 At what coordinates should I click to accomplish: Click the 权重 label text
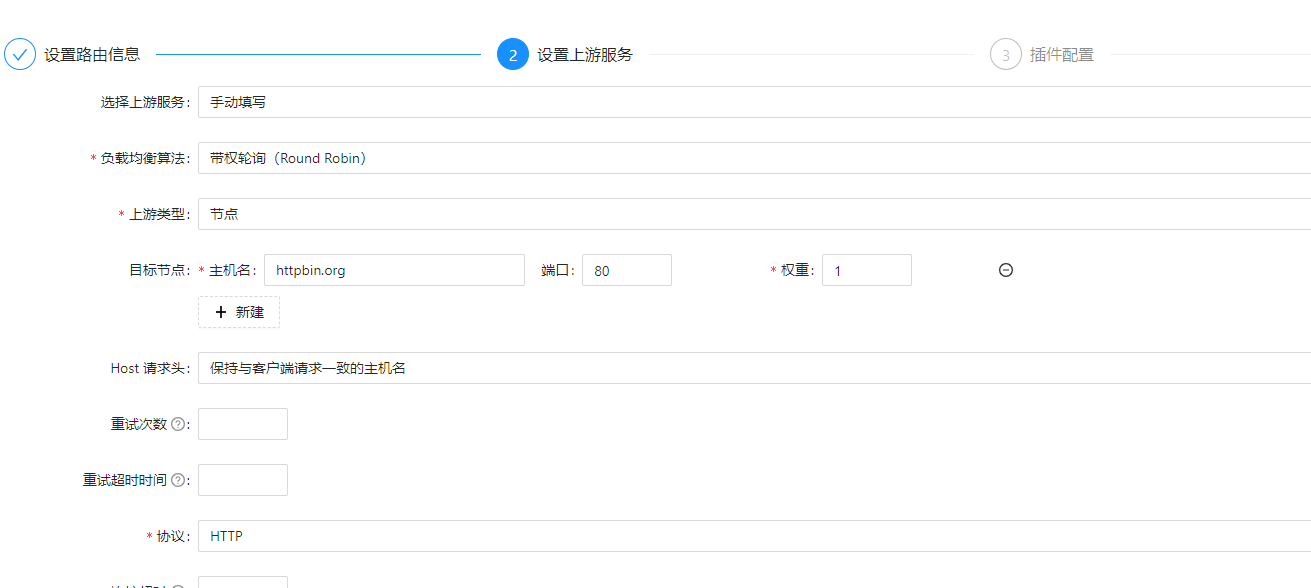click(x=796, y=270)
